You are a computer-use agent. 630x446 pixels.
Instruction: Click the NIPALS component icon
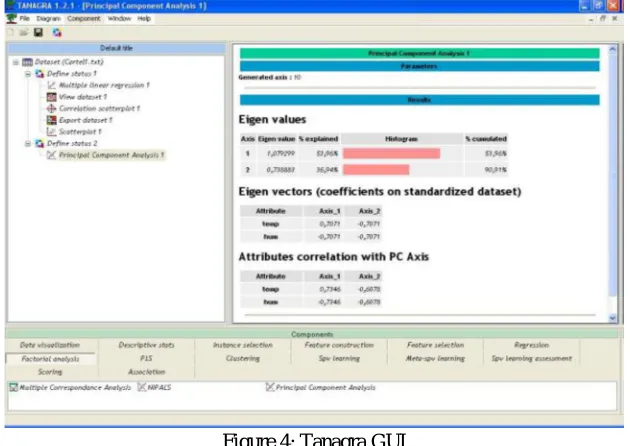tap(142, 387)
